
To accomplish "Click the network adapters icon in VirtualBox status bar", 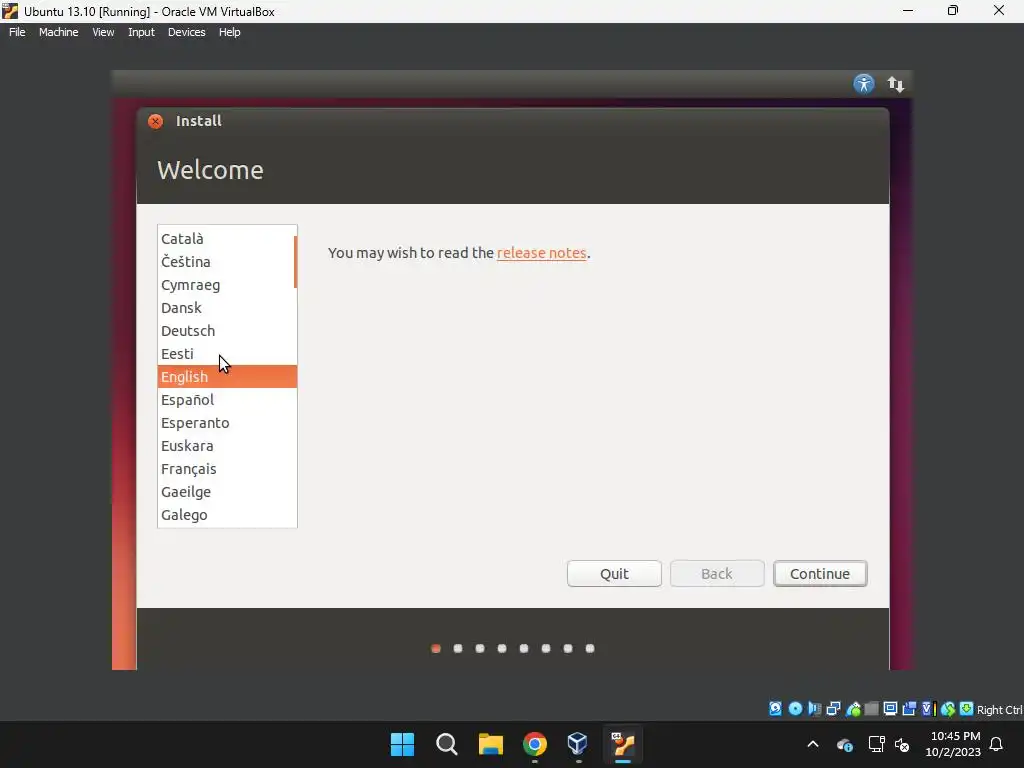I will [x=833, y=709].
